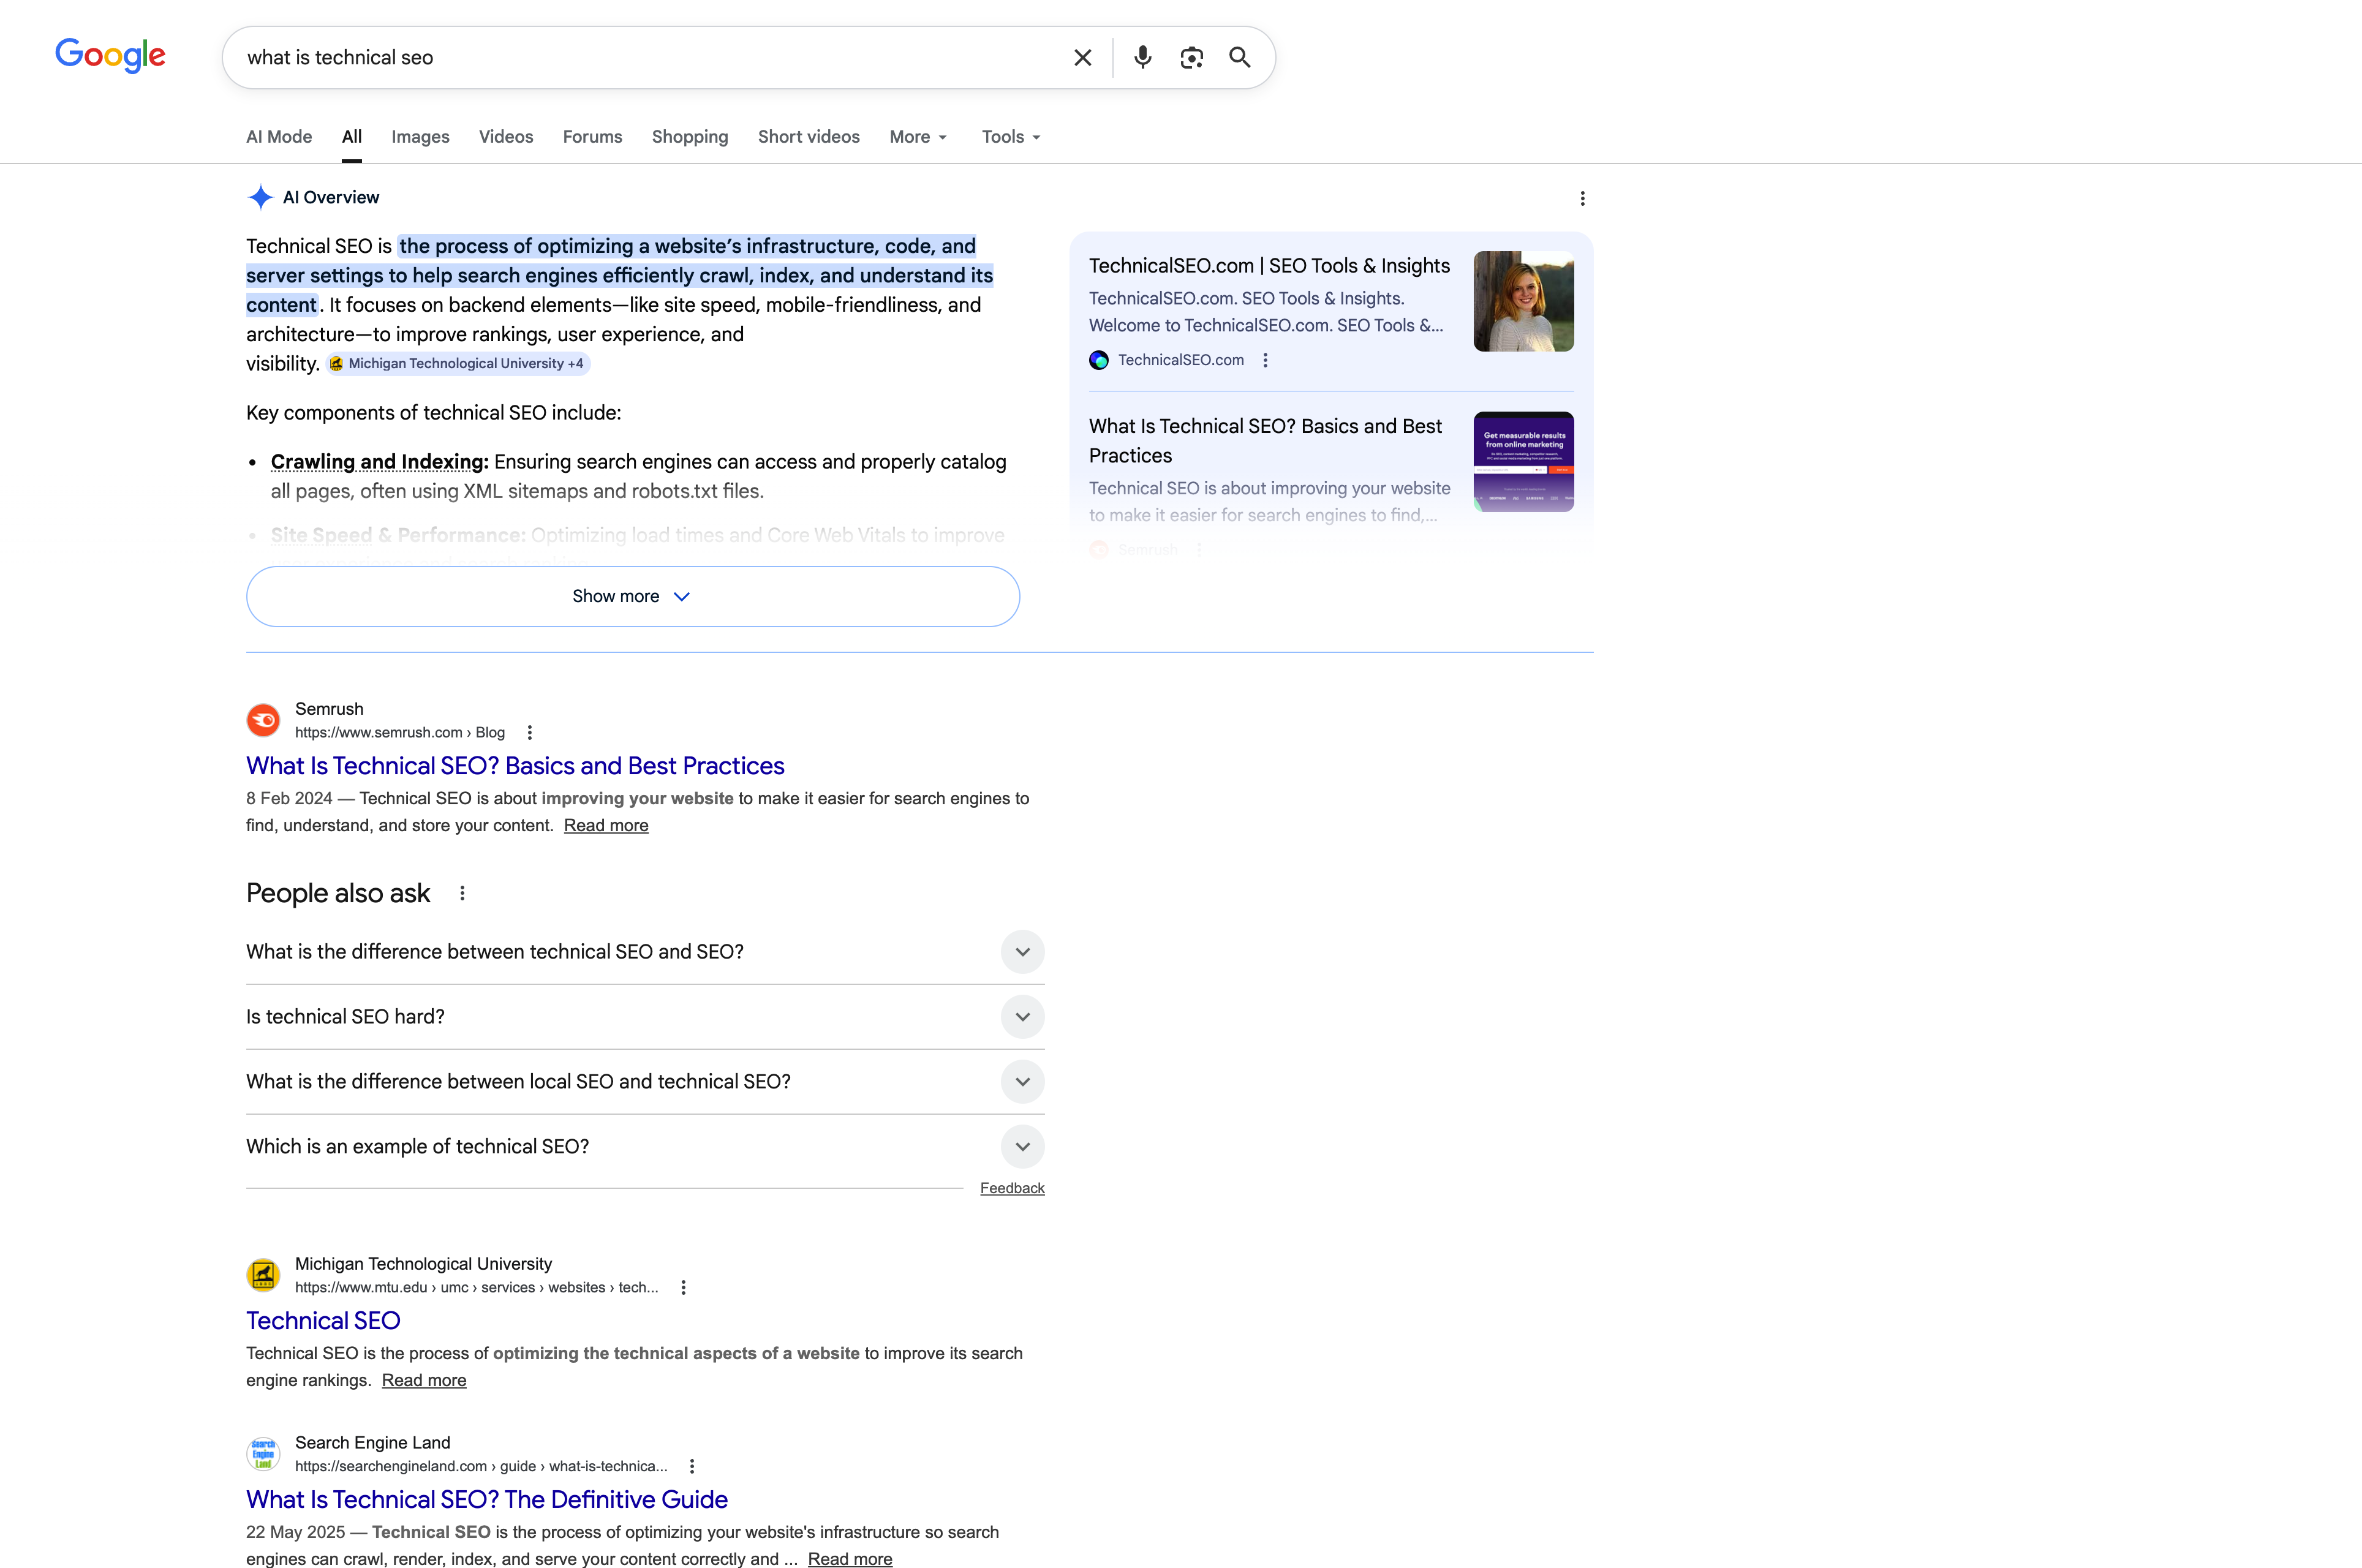Switch to AI Mode
Image resolution: width=2362 pixels, height=1568 pixels.
[278, 137]
